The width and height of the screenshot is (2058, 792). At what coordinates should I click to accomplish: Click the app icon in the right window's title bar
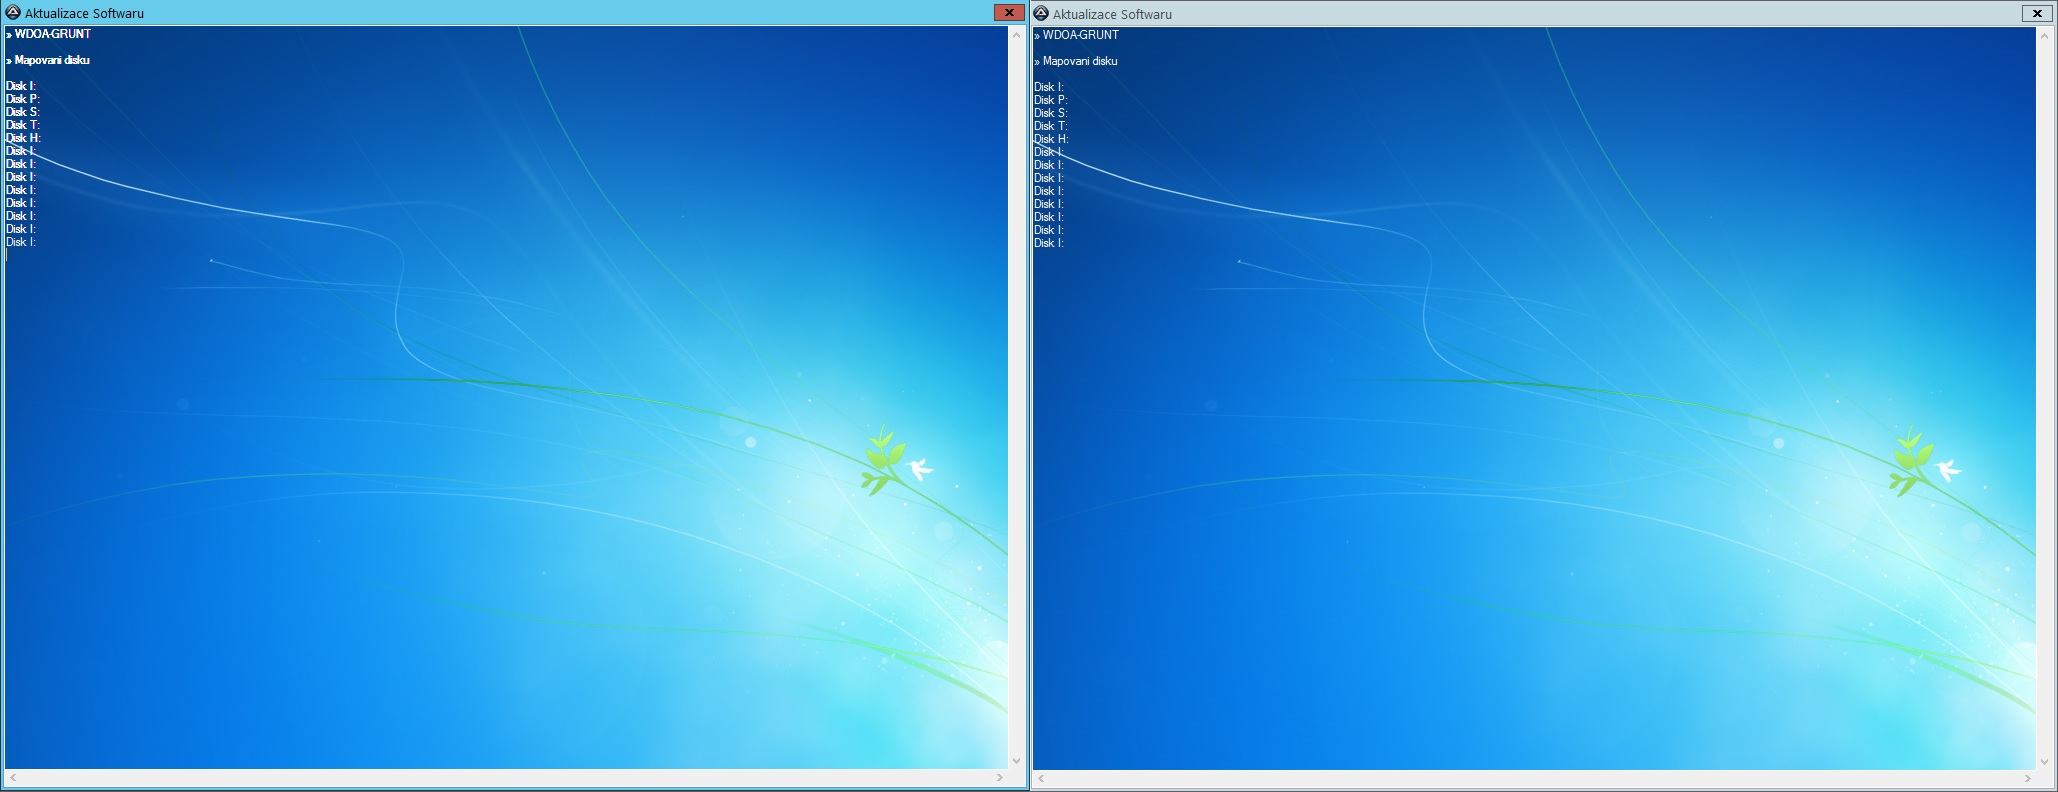[1041, 14]
